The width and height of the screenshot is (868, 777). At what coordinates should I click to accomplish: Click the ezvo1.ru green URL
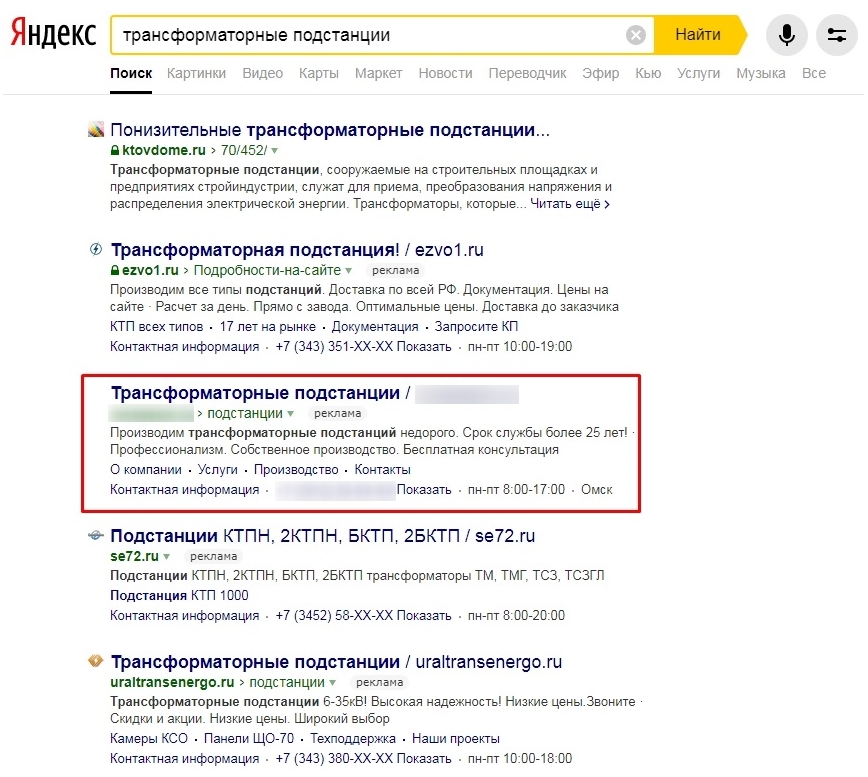pyautogui.click(x=150, y=270)
